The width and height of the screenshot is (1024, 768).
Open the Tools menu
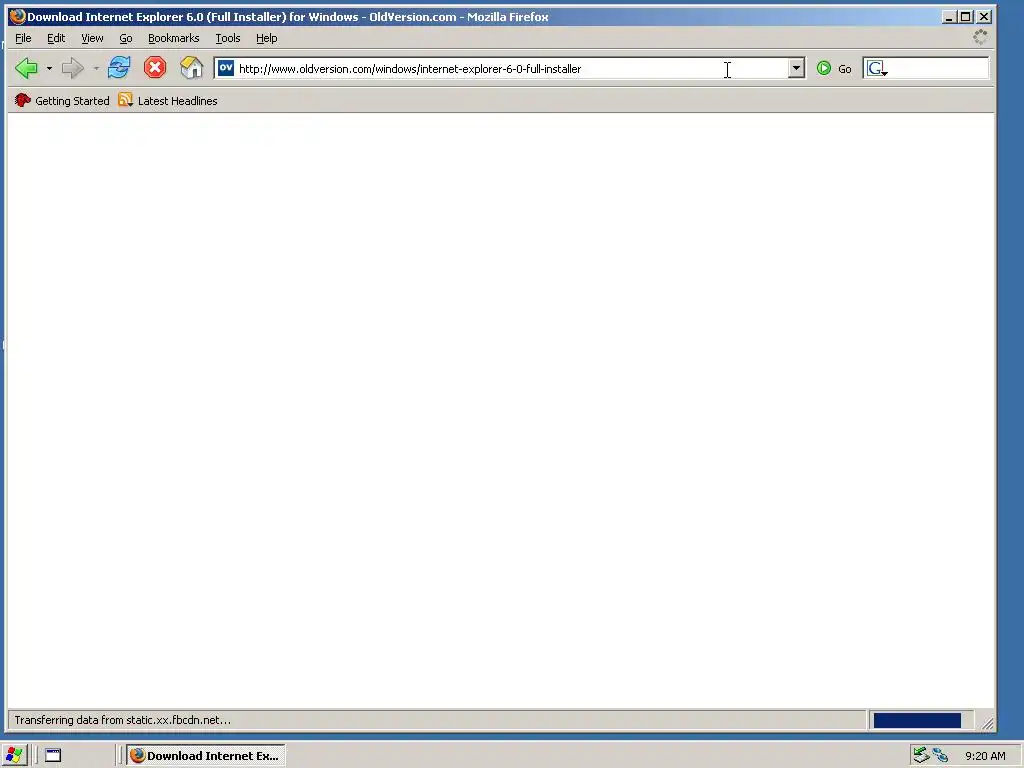pos(228,38)
